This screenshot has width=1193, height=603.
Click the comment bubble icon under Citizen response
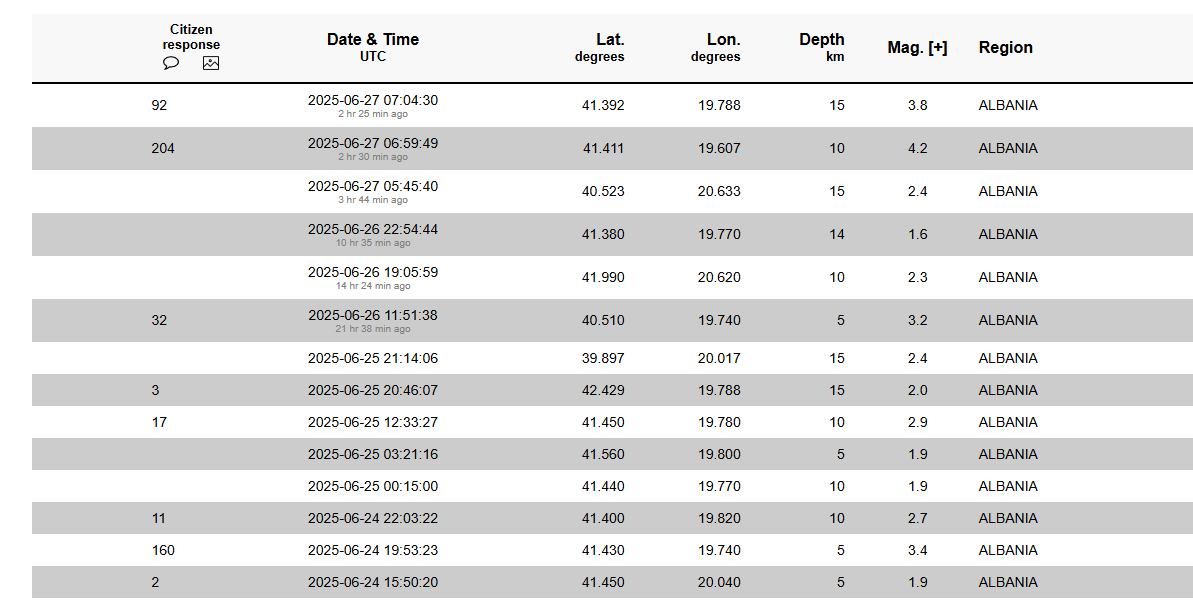[171, 63]
